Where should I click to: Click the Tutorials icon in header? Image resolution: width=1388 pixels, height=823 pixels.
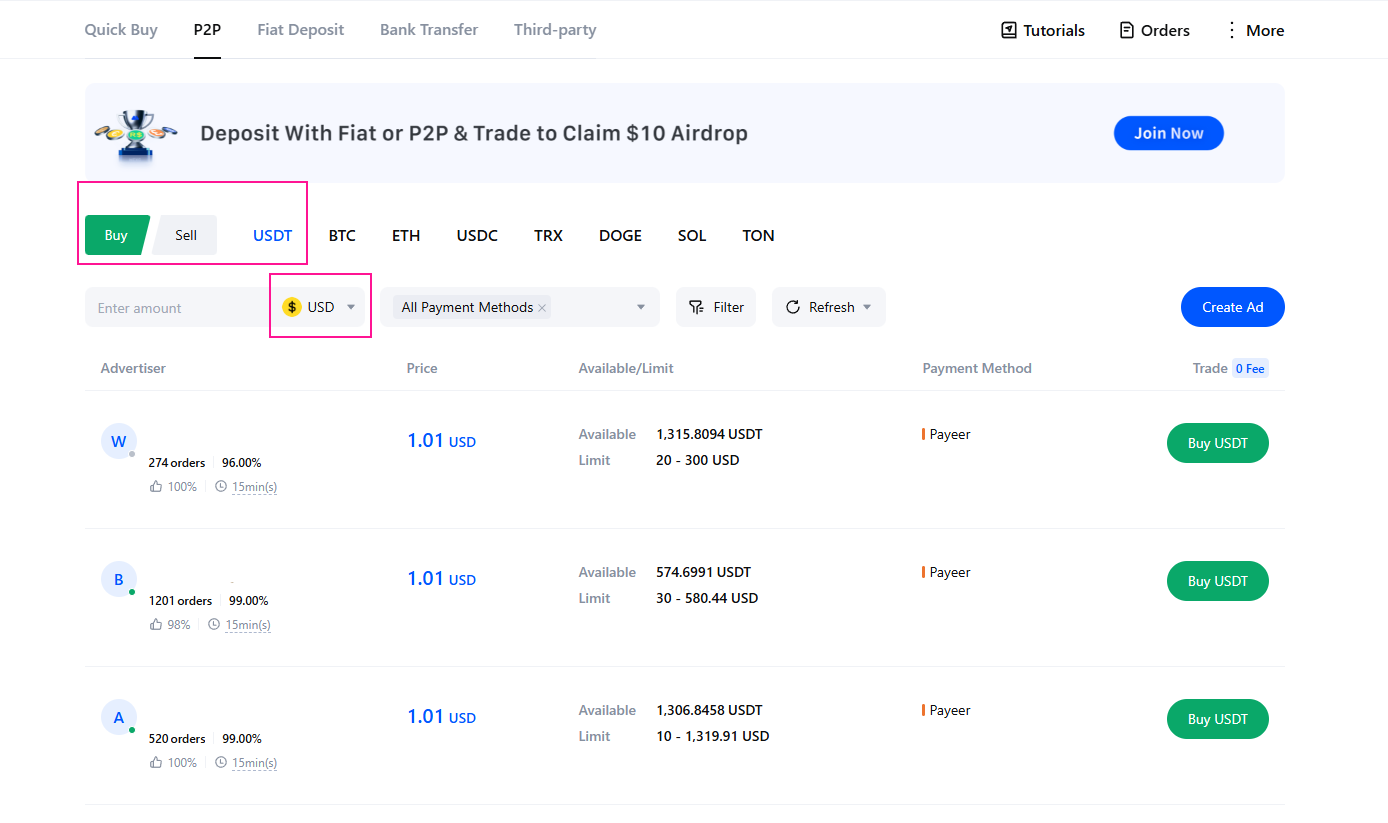pyautogui.click(x=1009, y=30)
